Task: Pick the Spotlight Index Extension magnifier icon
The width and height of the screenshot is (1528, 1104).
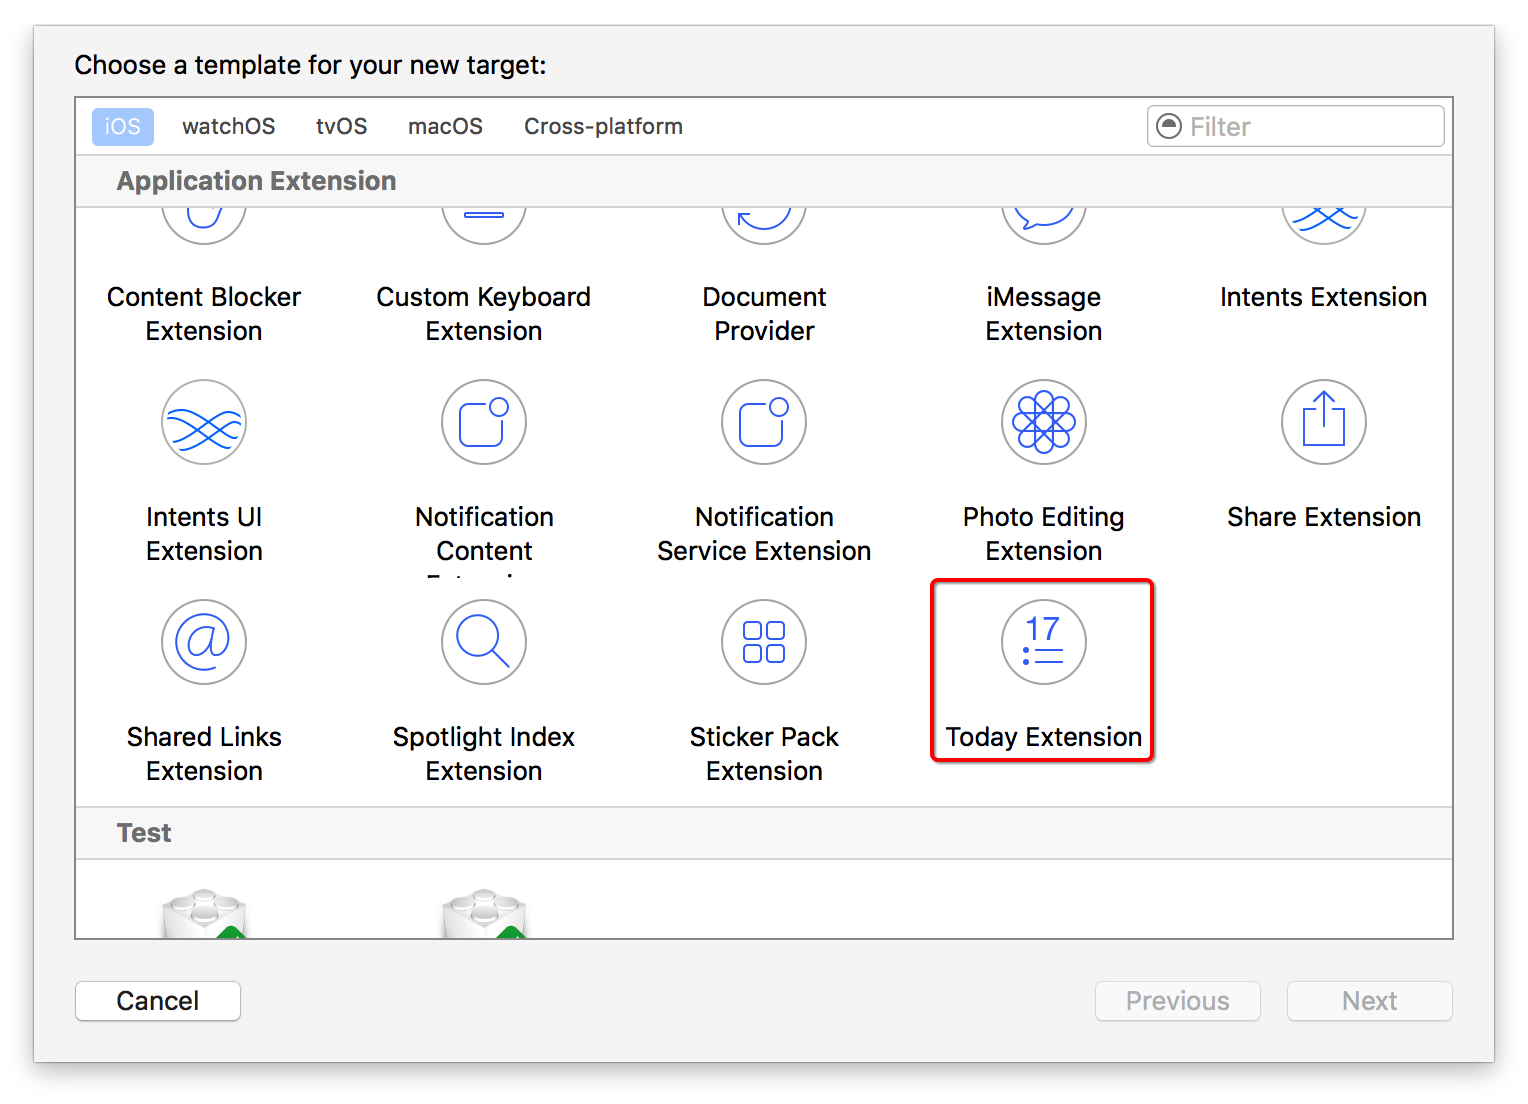Action: 484,642
